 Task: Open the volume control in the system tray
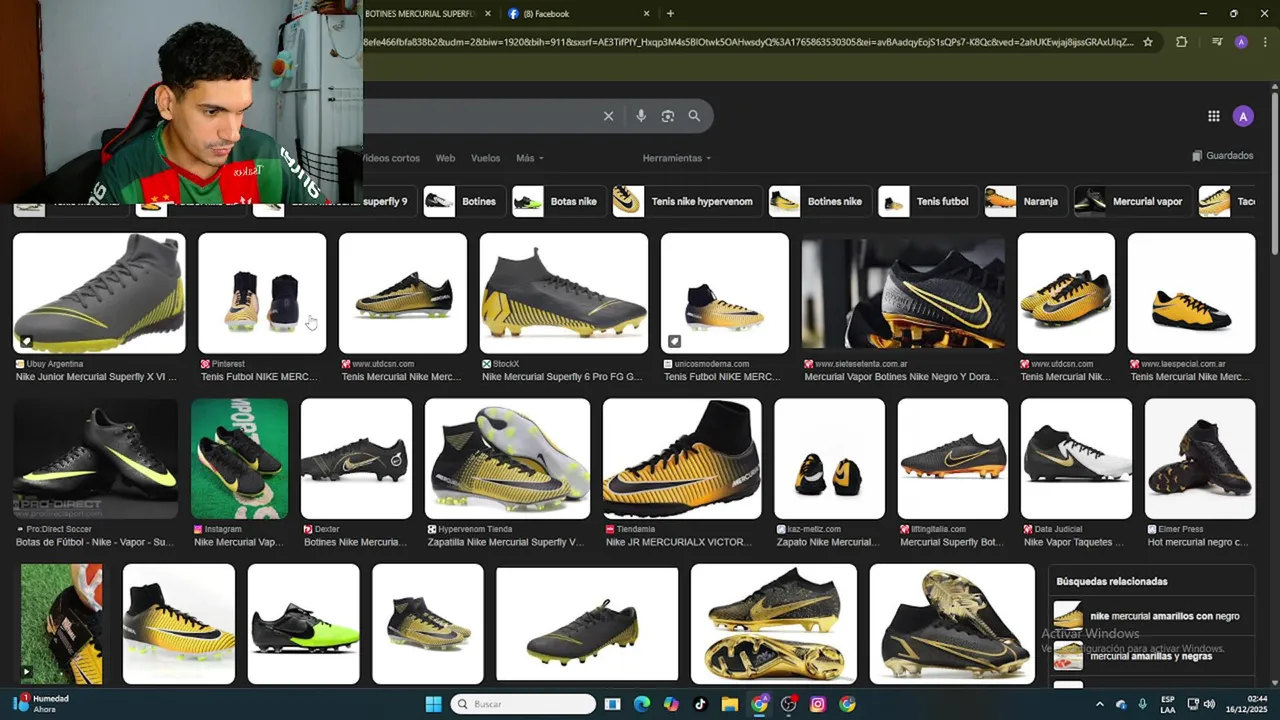click(1209, 704)
